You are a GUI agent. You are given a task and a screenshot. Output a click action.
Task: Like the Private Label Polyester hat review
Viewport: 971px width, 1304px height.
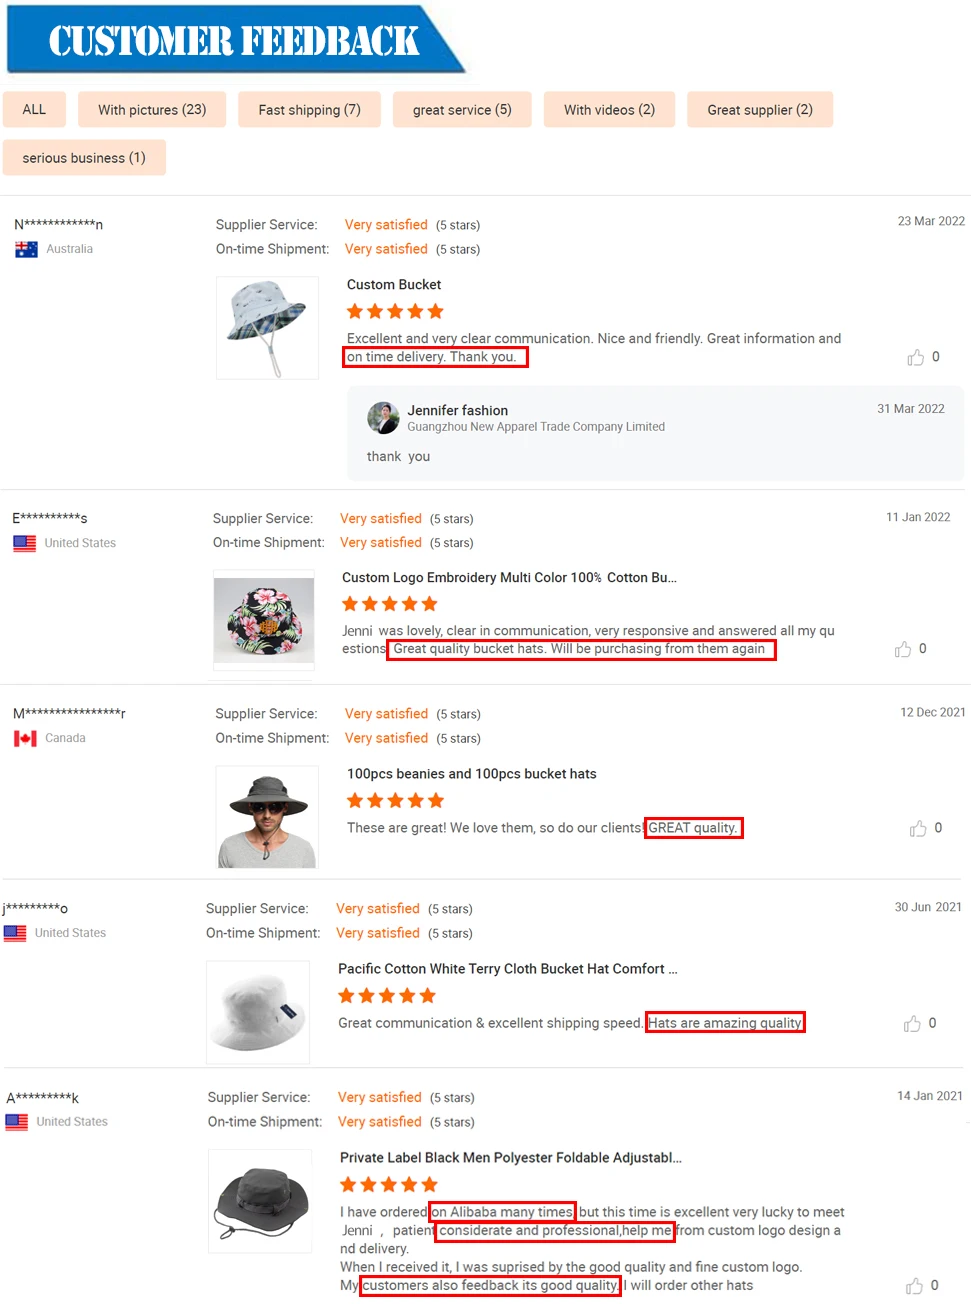[x=914, y=1285]
